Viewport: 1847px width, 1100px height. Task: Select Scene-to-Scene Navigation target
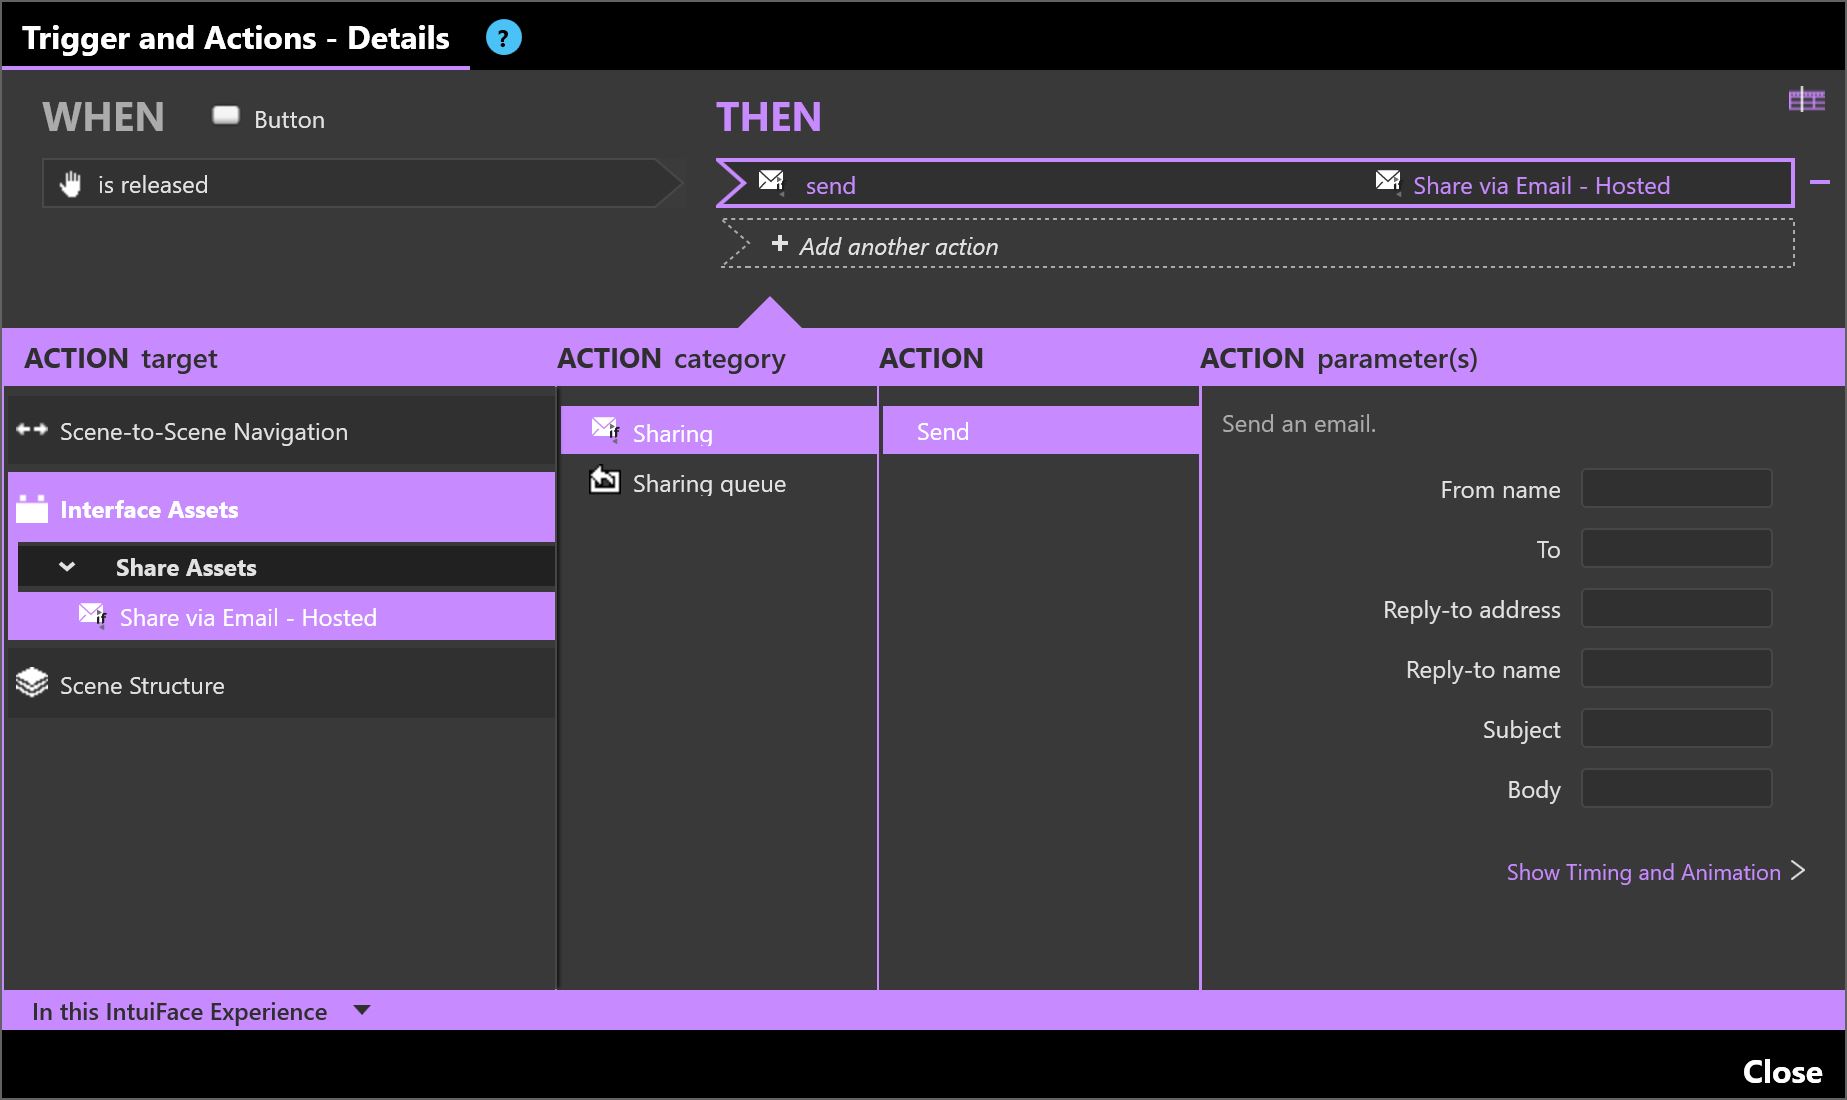tap(282, 431)
